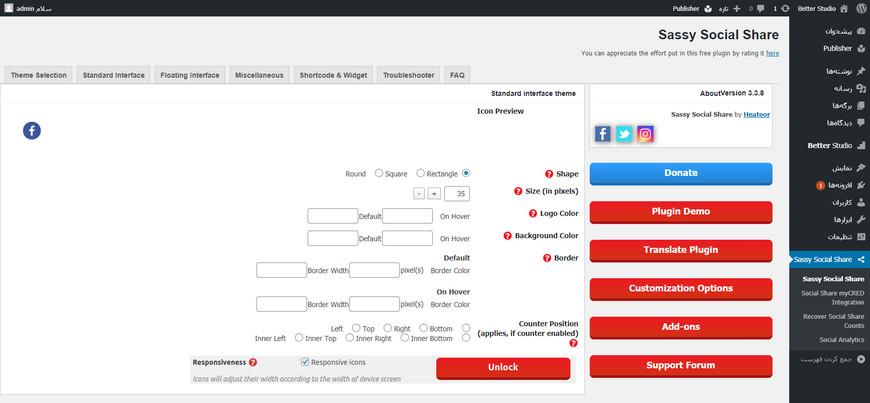The height and width of the screenshot is (403, 870).
Task: Switch to the Theme Selection tab
Action: click(x=38, y=75)
